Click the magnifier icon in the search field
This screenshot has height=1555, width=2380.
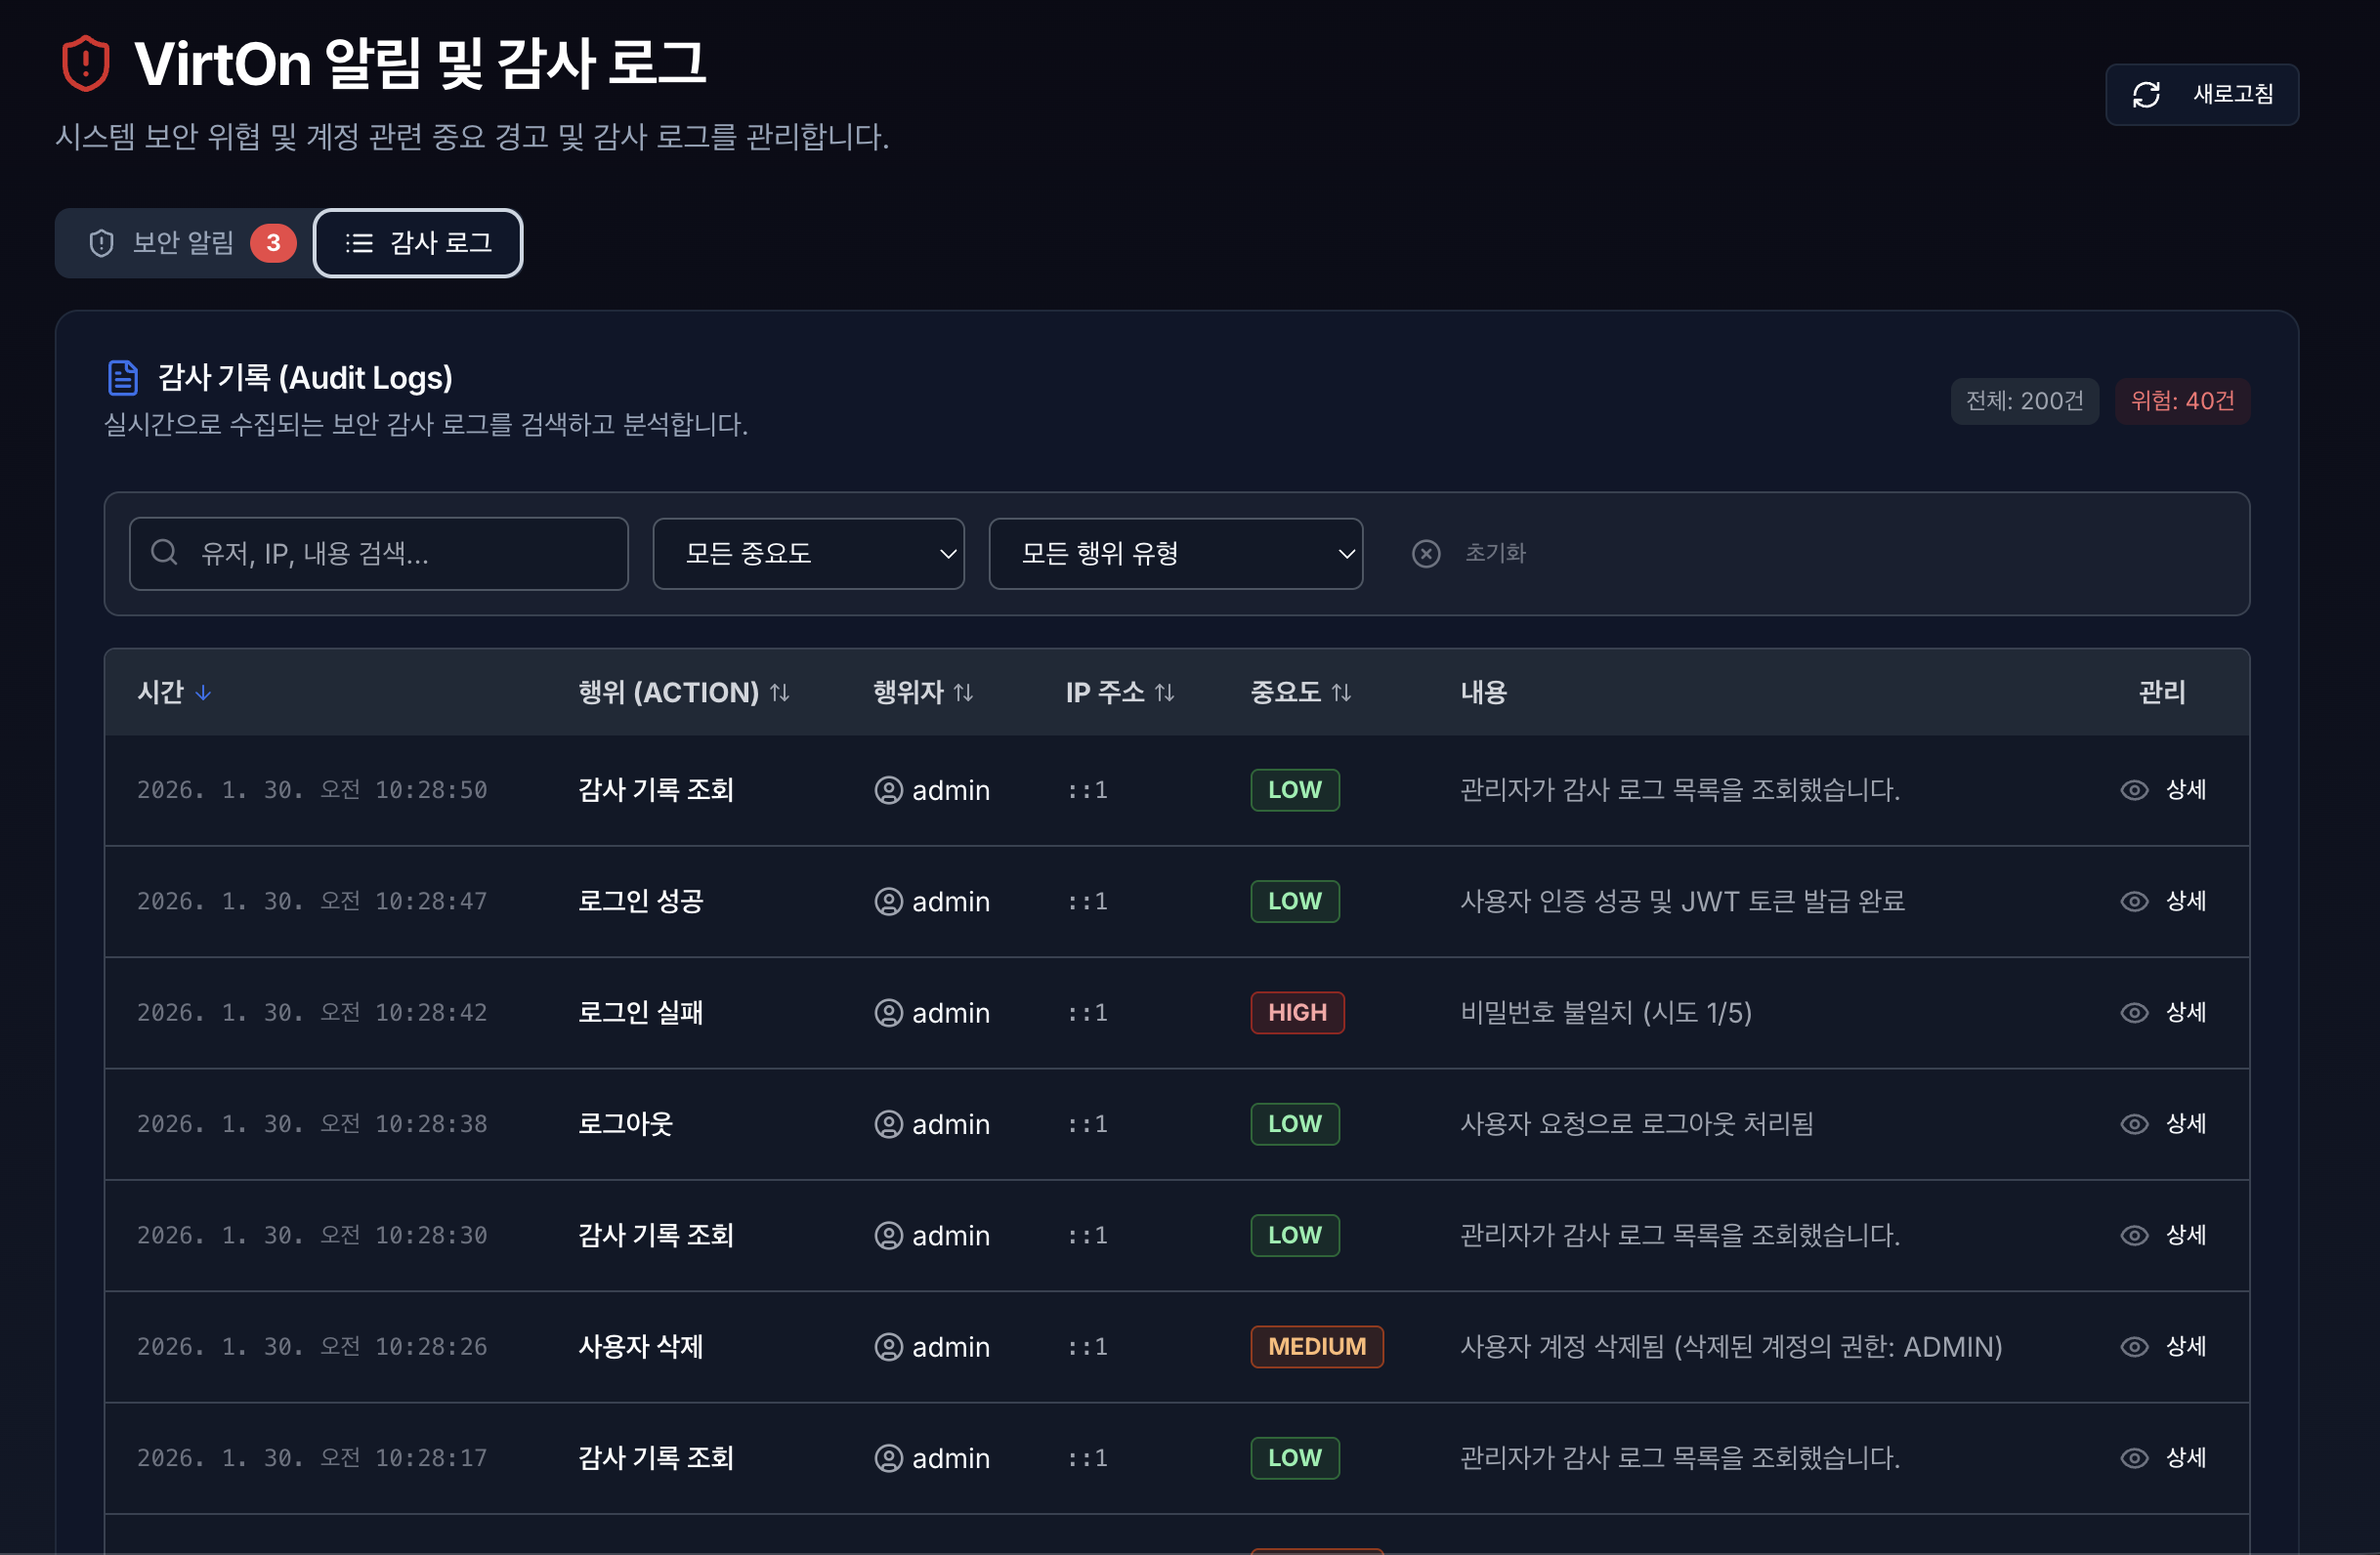(165, 553)
